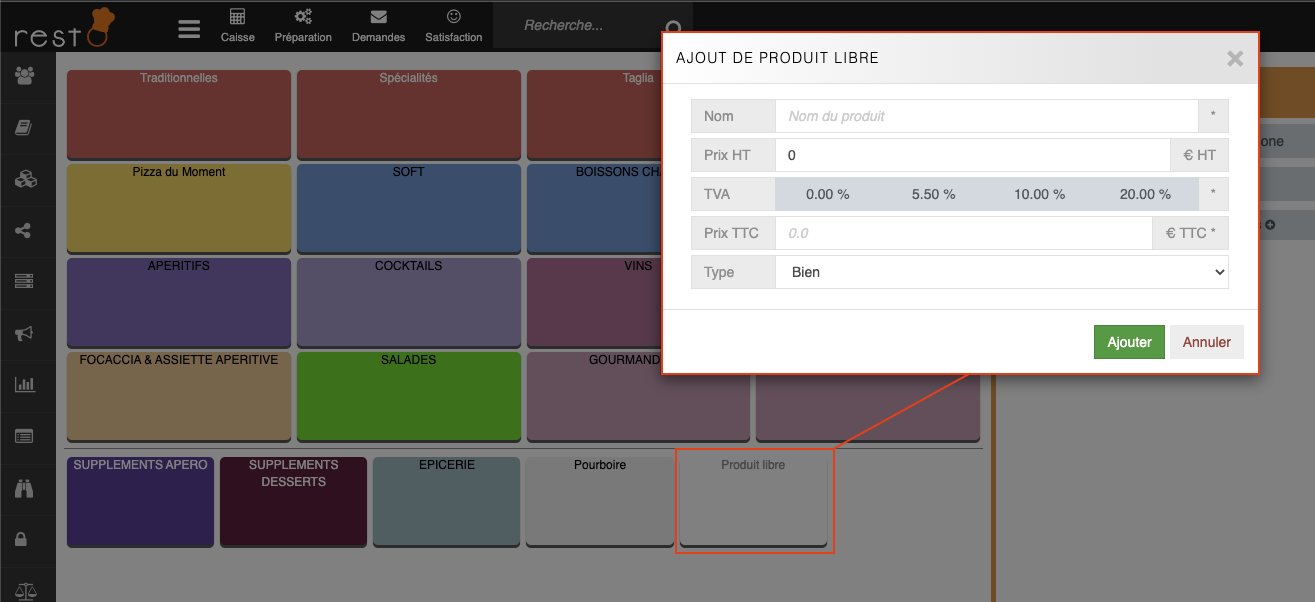Select the green SALADES category tile
Screen dimensions: 1315x602
point(408,396)
